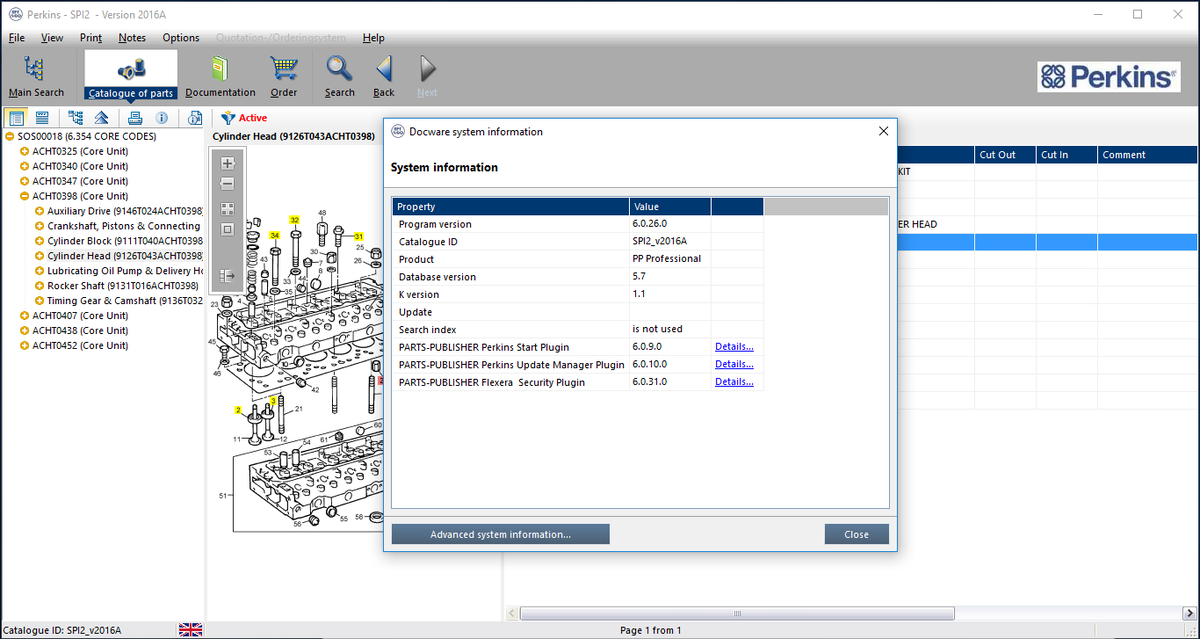
Task: Toggle the tree list view button
Action: (17, 118)
